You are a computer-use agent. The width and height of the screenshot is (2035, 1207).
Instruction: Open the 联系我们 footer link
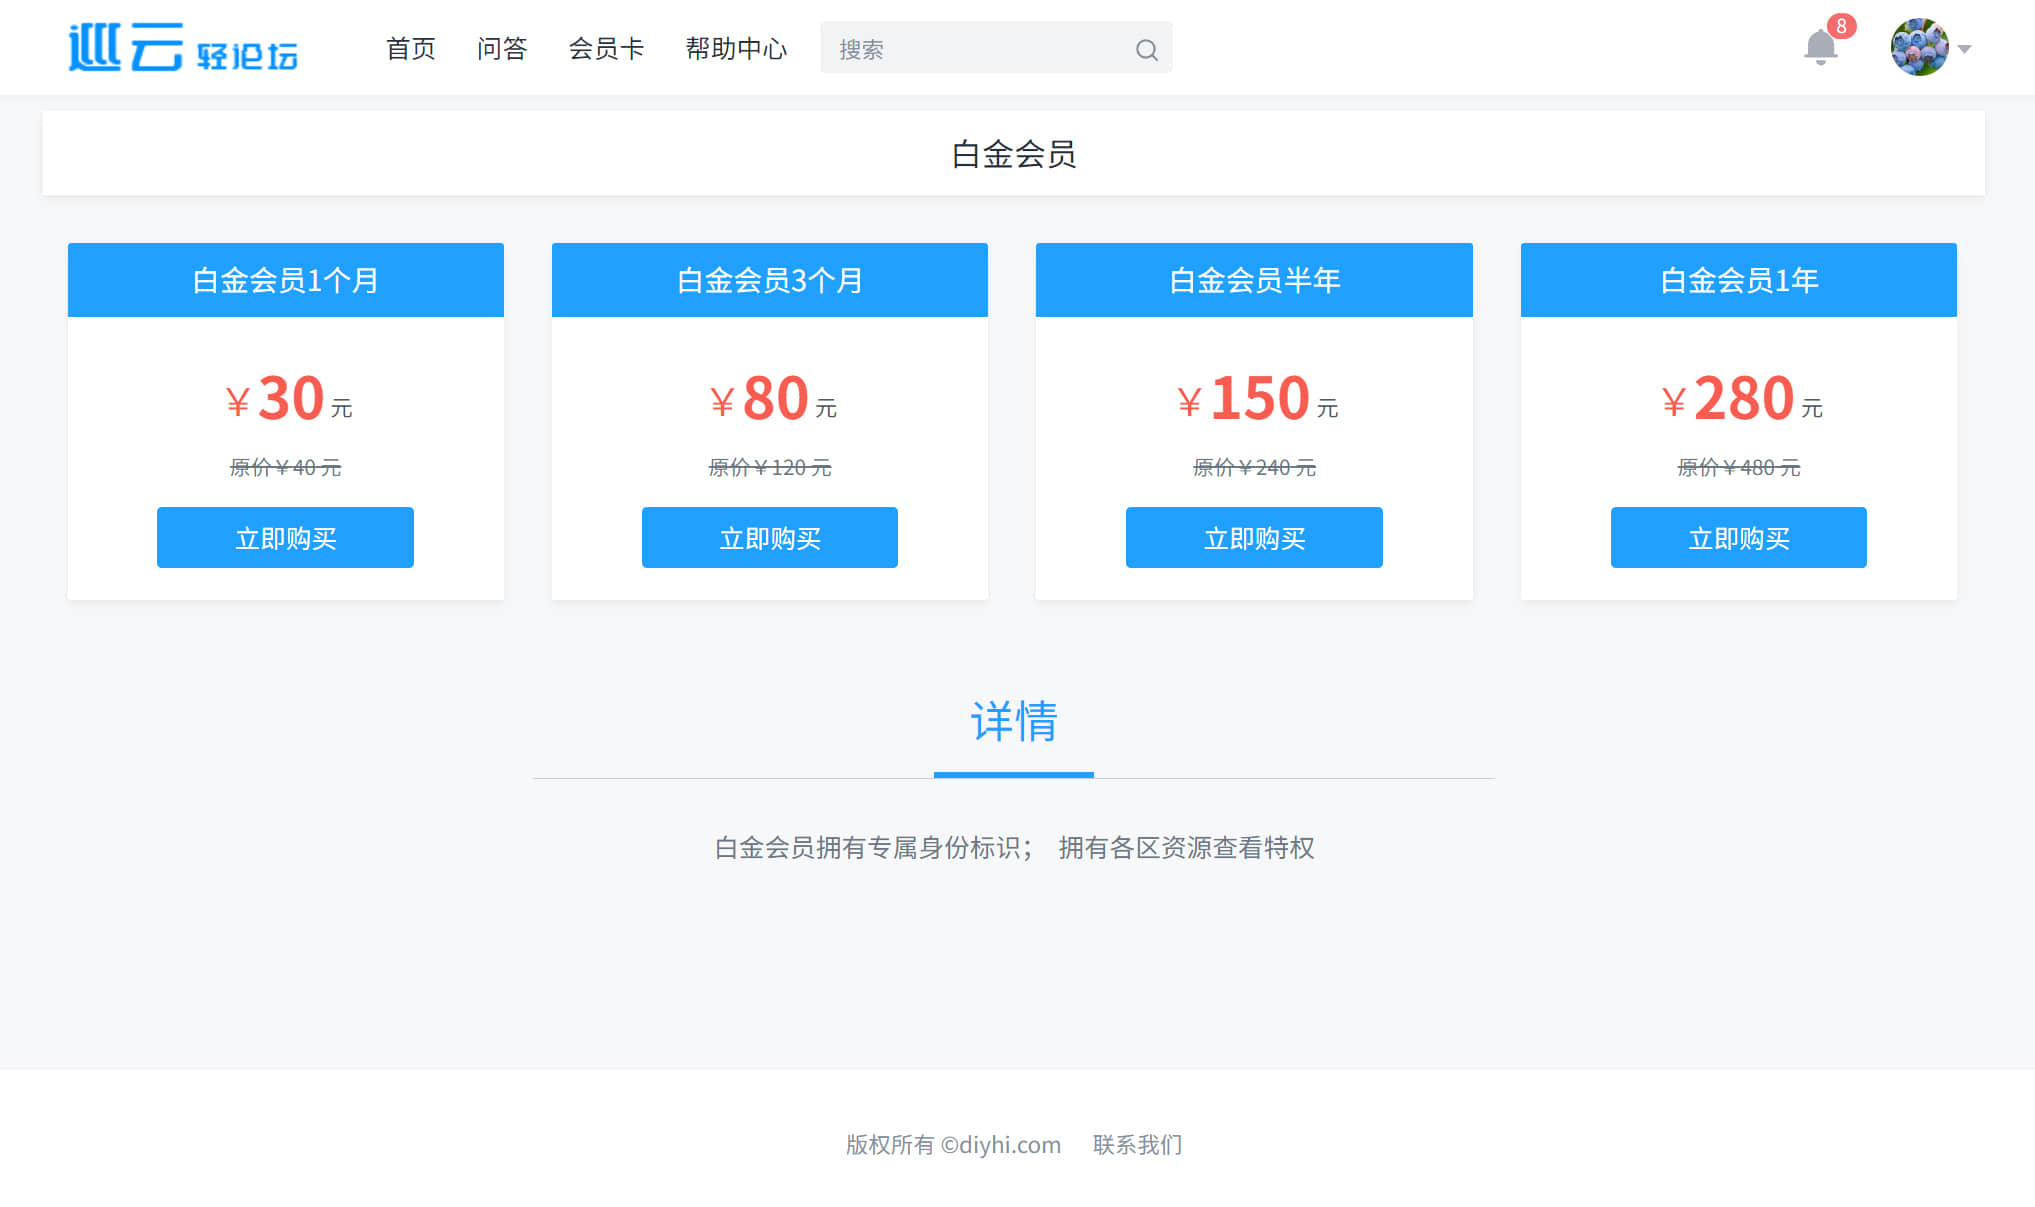1137,1144
